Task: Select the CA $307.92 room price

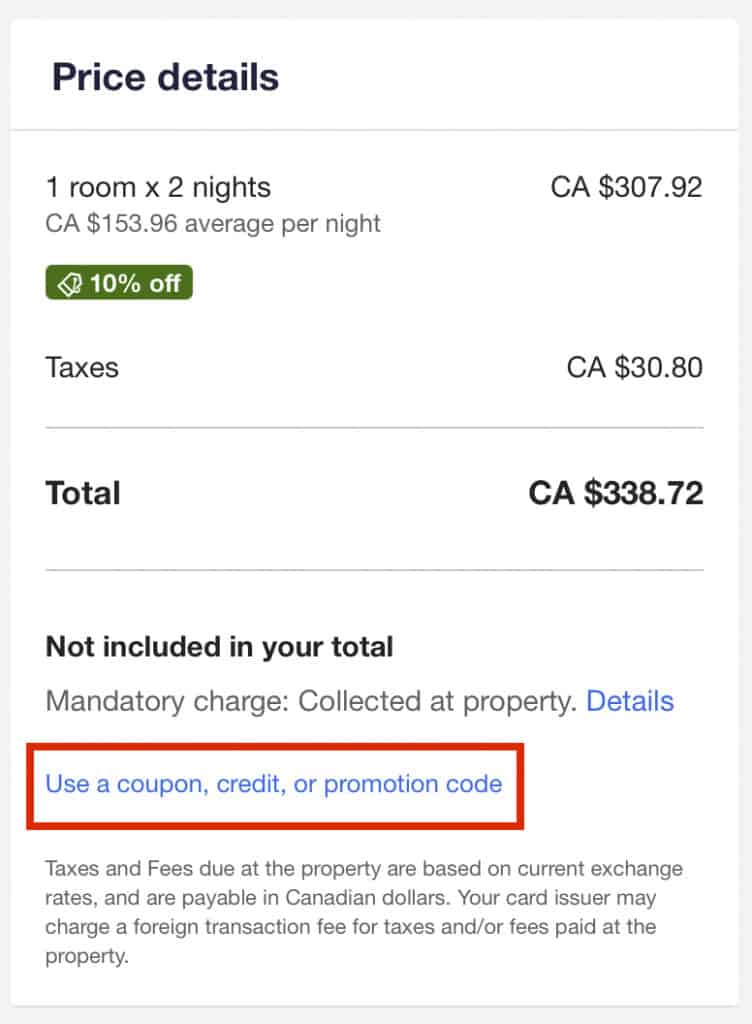Action: [628, 187]
